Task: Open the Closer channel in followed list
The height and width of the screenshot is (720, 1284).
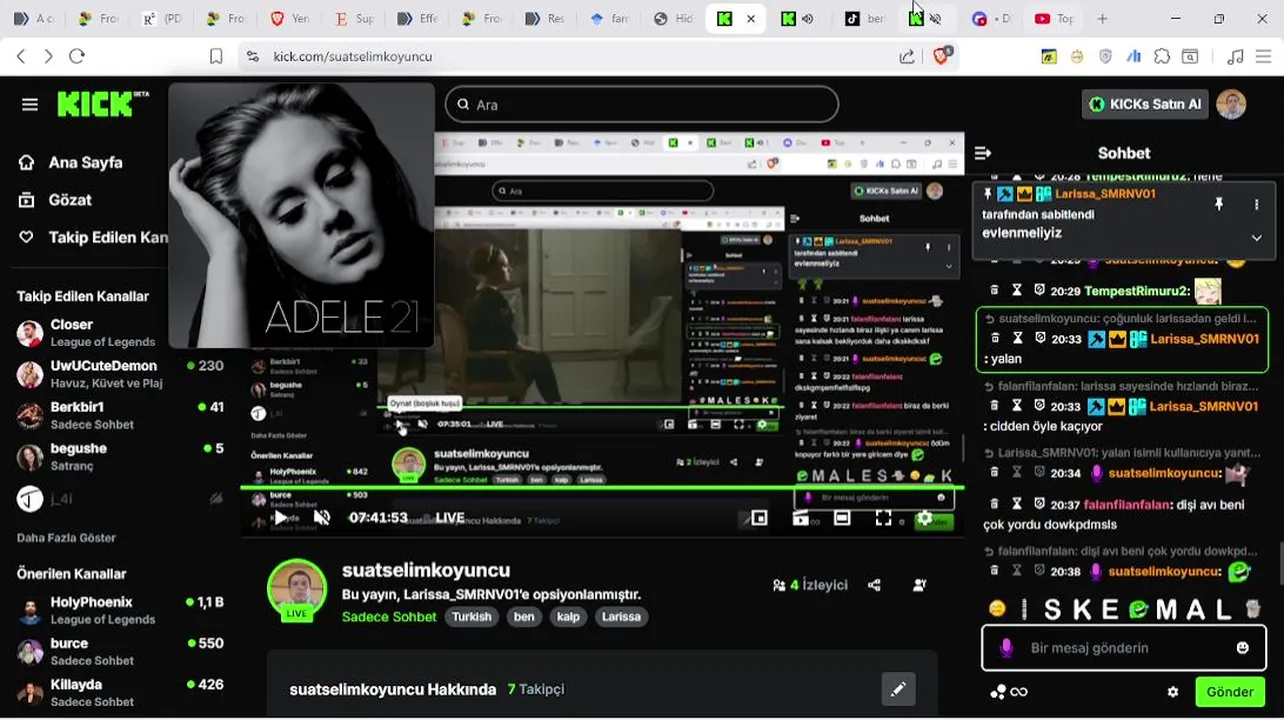Action: [120, 332]
